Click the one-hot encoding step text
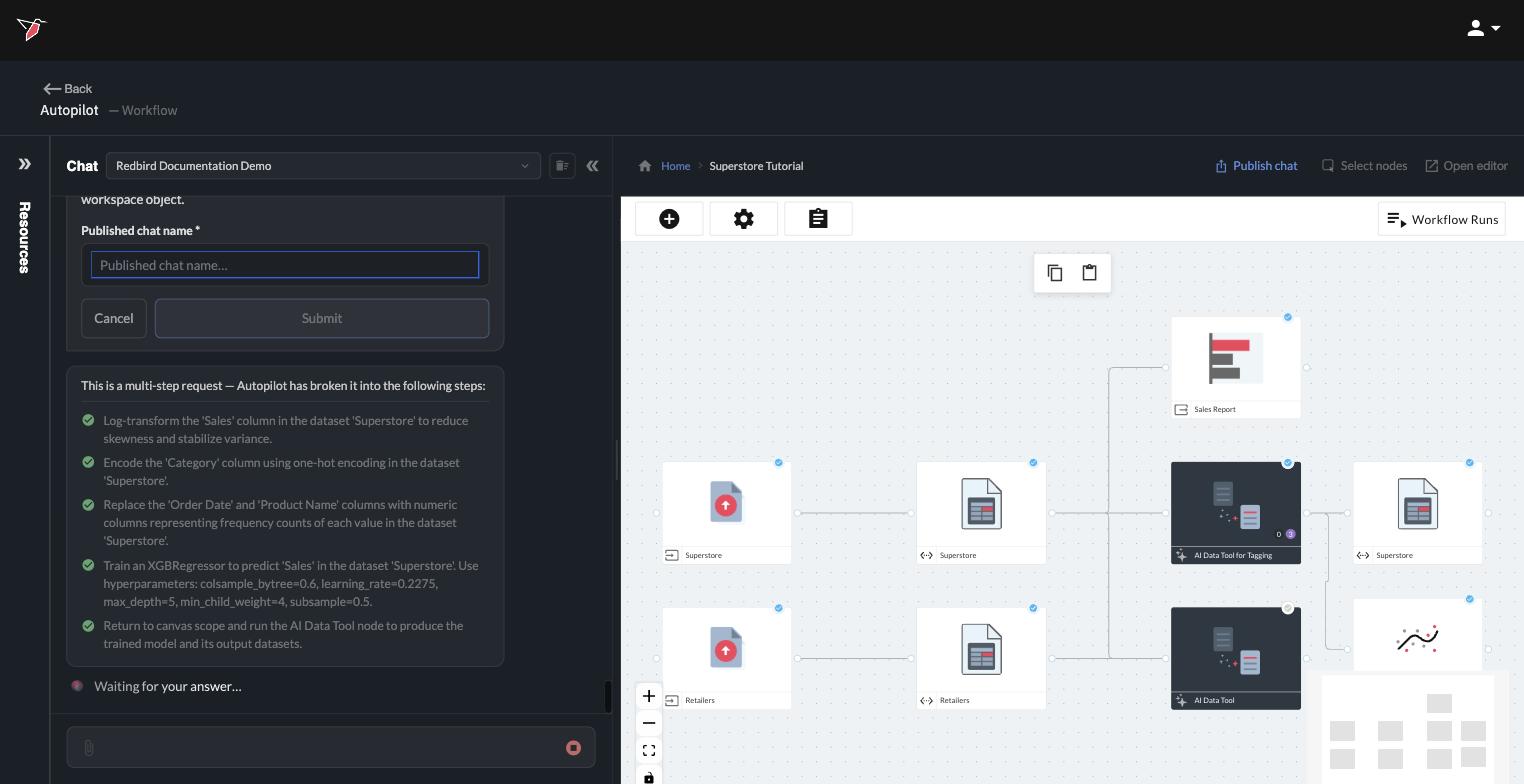1524x784 pixels. coord(281,471)
